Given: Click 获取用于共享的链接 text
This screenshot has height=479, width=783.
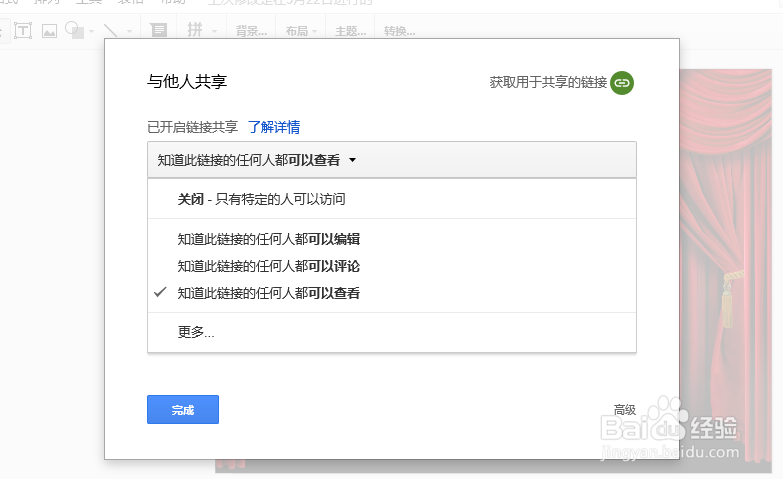Looking at the screenshot, I should click(548, 82).
